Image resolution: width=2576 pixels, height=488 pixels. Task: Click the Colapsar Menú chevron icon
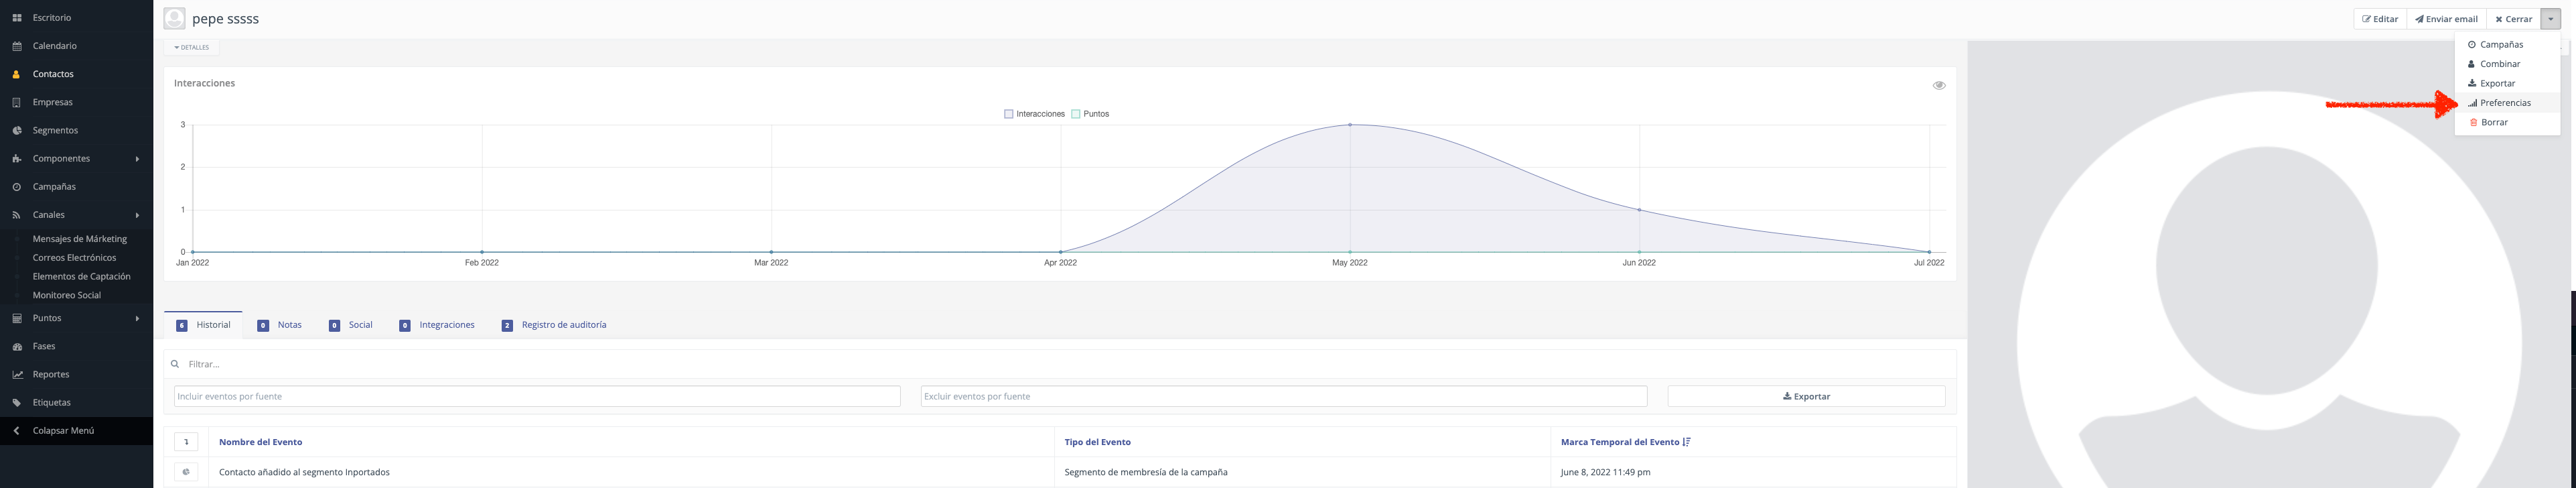[17, 431]
